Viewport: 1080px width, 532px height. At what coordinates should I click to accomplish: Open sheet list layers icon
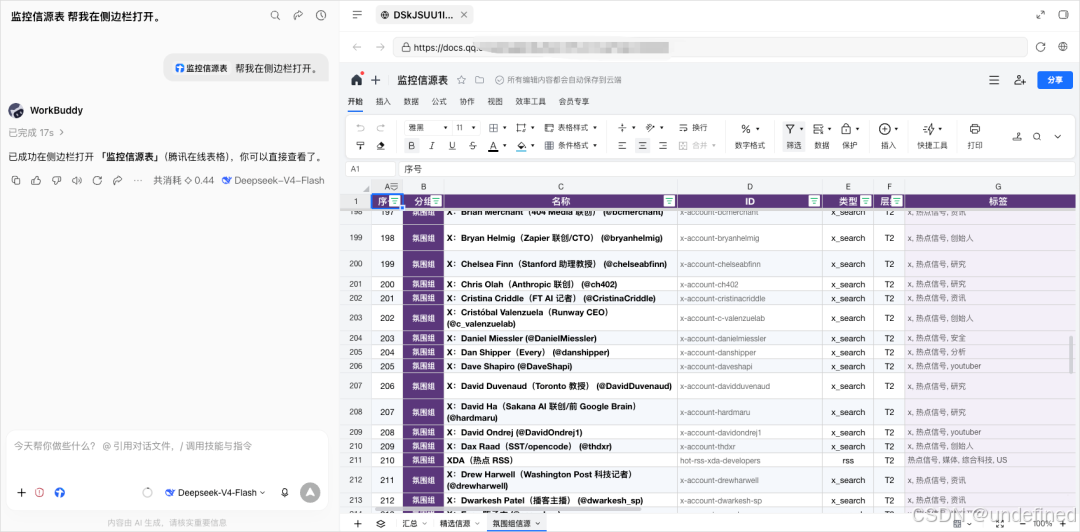click(380, 524)
